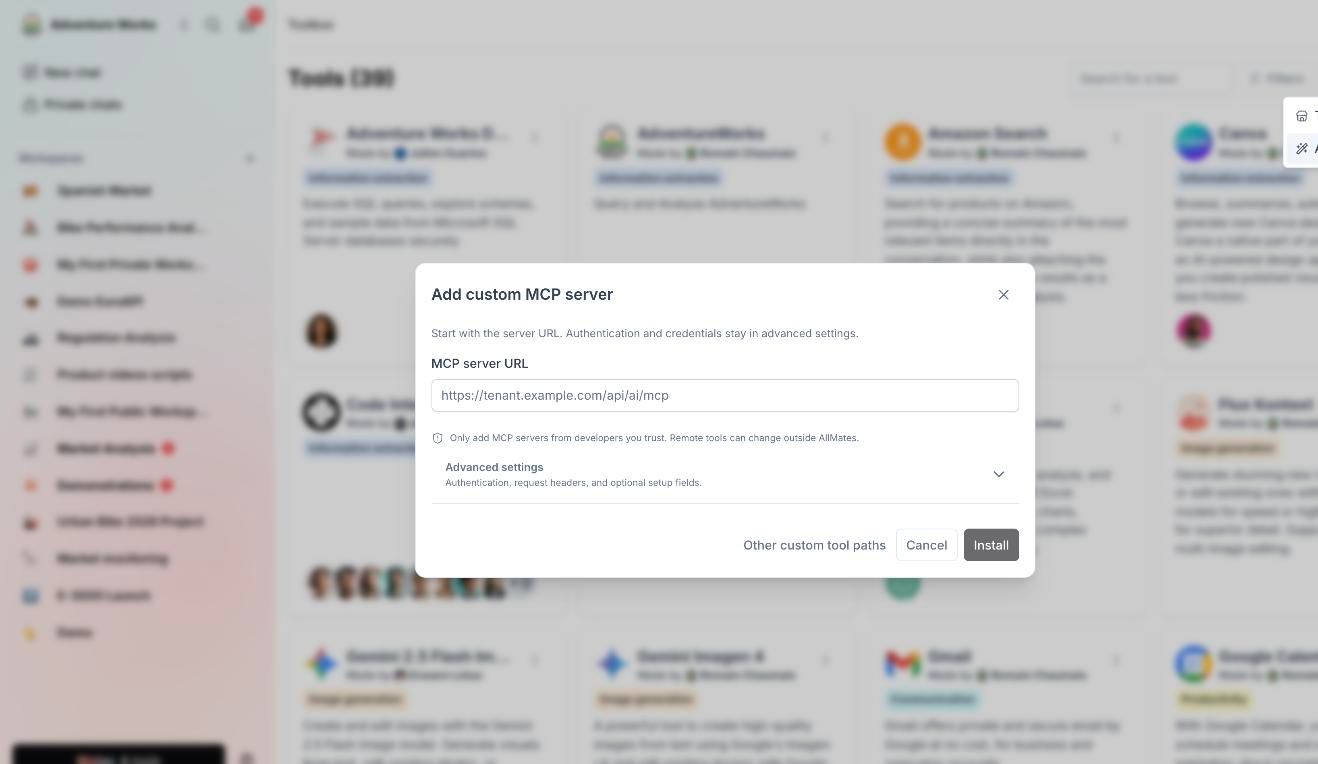Open Adventure Works workspace switcher arrow
The image size is (1318, 764).
pyautogui.click(x=184, y=25)
